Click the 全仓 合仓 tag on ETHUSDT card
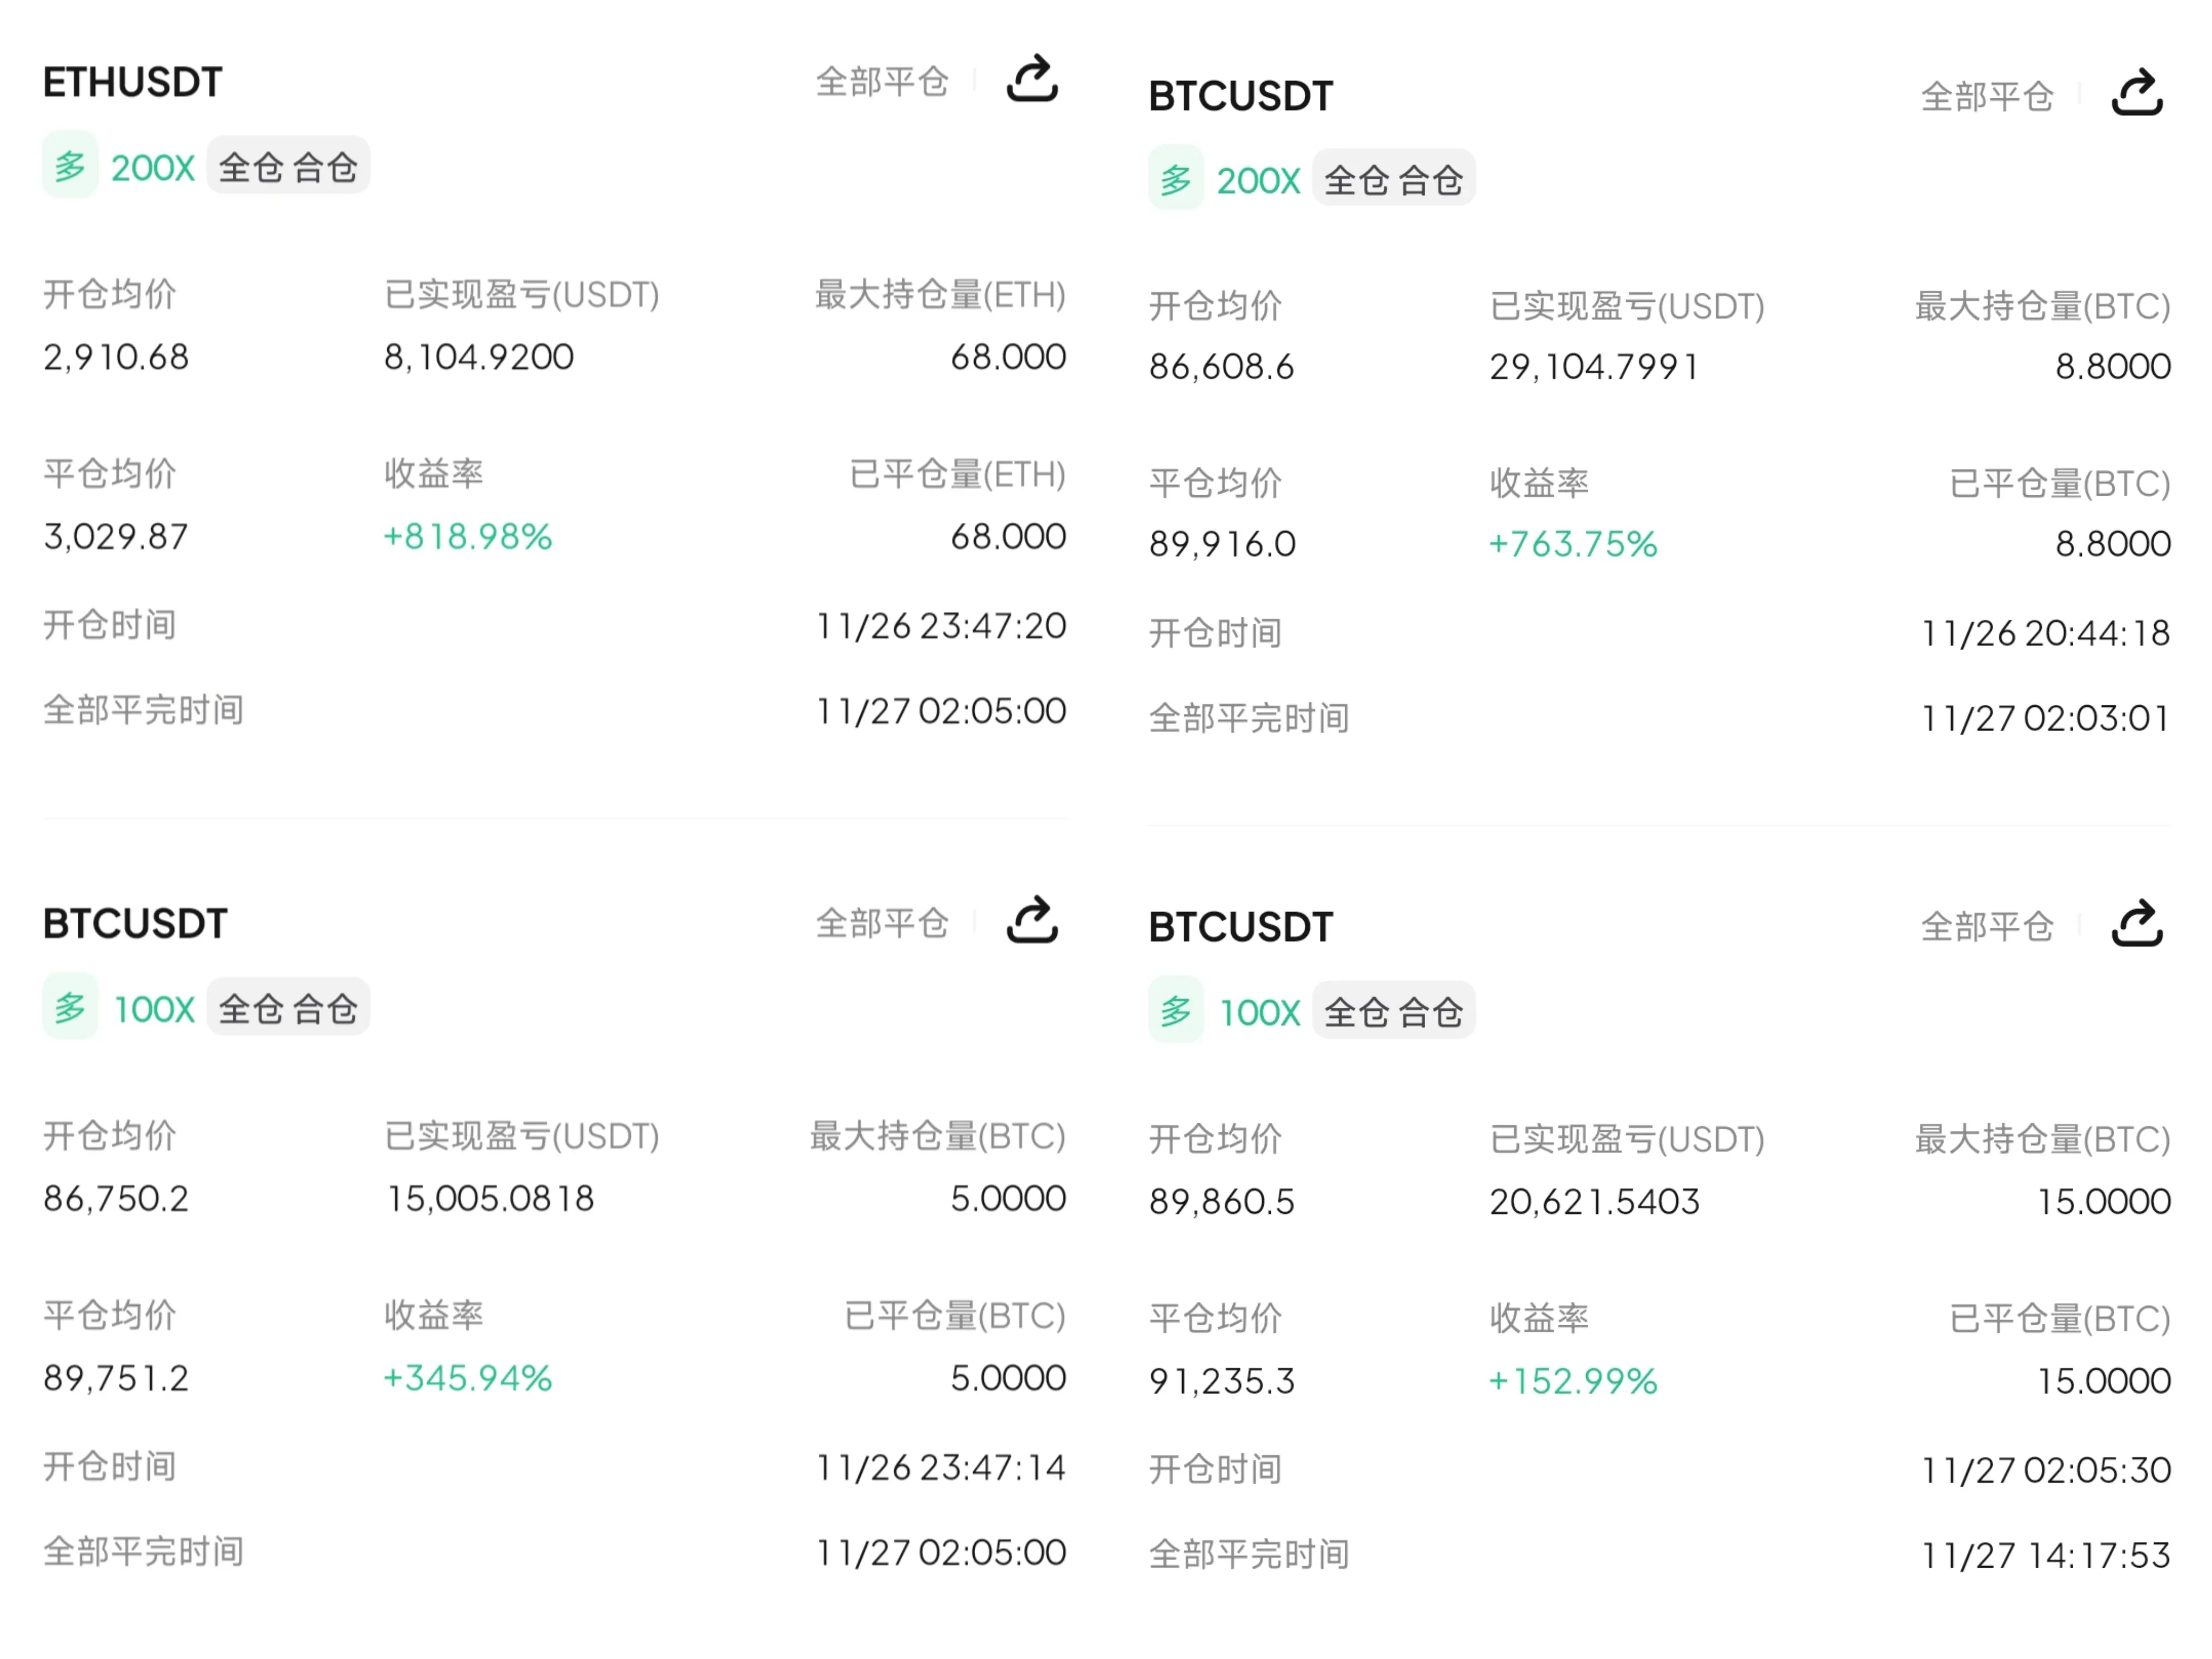This screenshot has height=1659, width=2212. (x=288, y=167)
